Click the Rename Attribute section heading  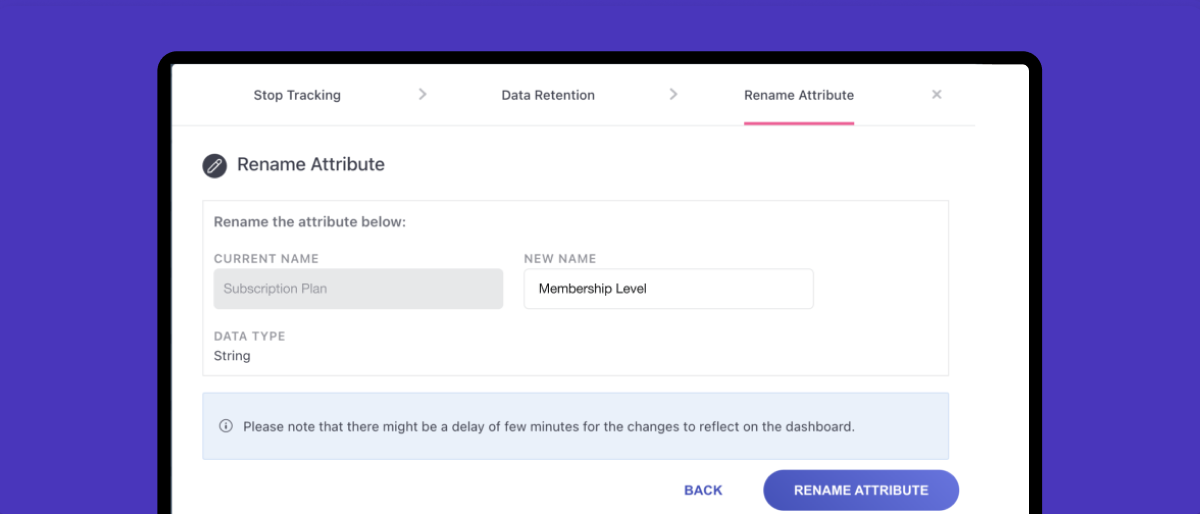click(x=311, y=164)
